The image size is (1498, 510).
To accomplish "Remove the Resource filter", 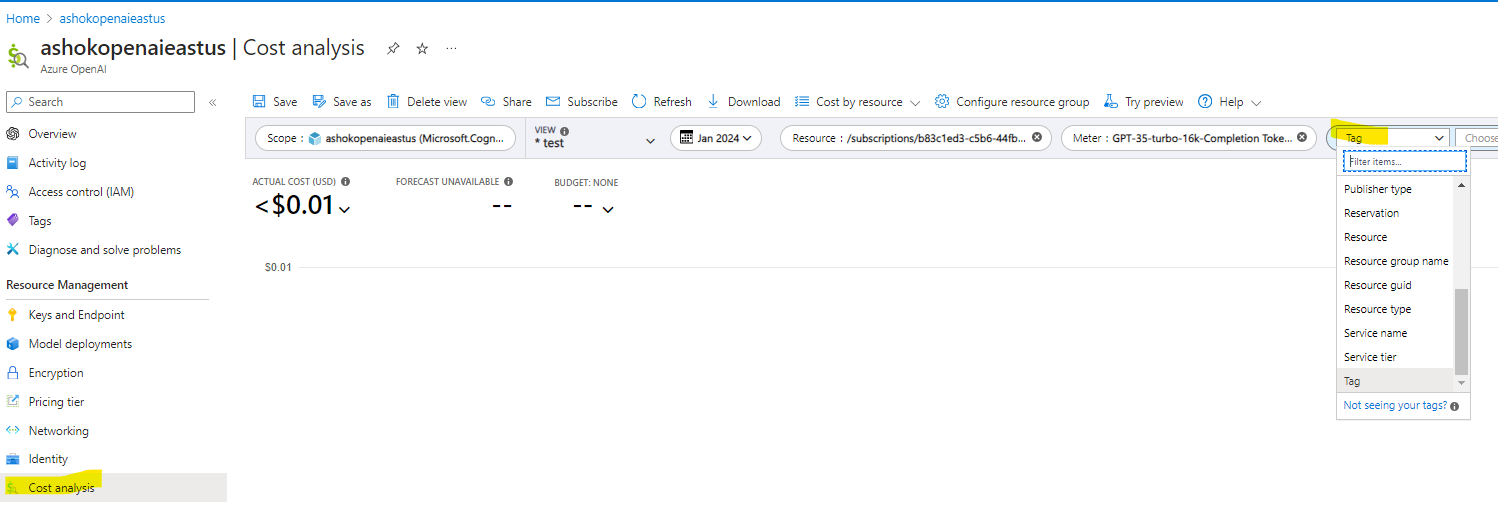I will tap(1037, 137).
